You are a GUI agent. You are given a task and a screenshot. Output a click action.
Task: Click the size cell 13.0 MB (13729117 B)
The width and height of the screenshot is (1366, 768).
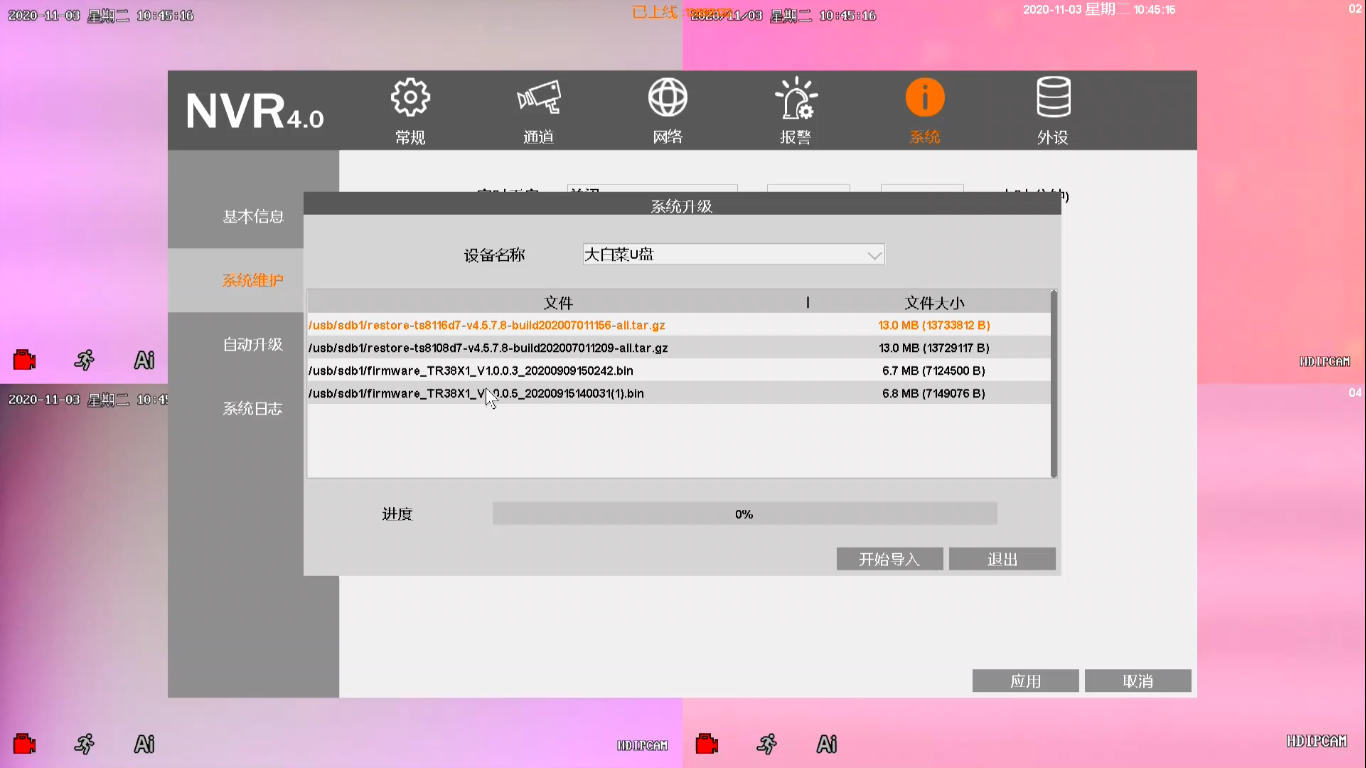click(x=934, y=348)
